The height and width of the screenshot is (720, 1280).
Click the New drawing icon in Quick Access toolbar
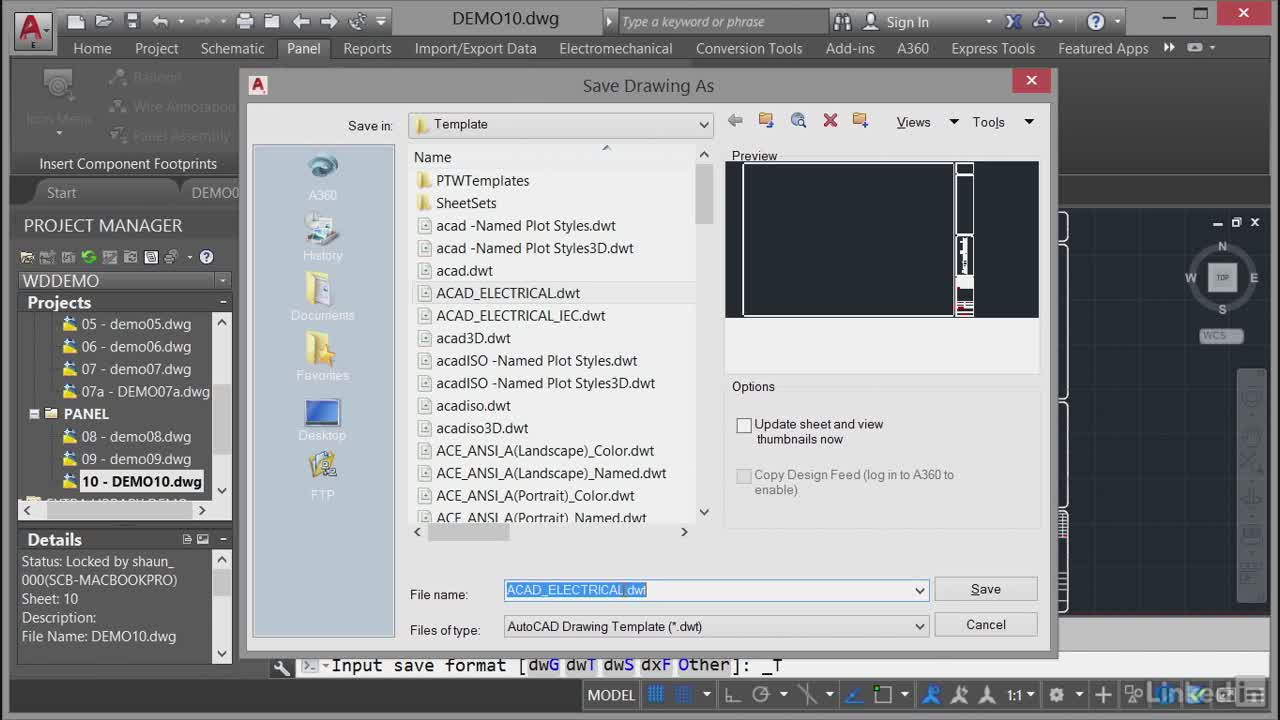(75, 21)
